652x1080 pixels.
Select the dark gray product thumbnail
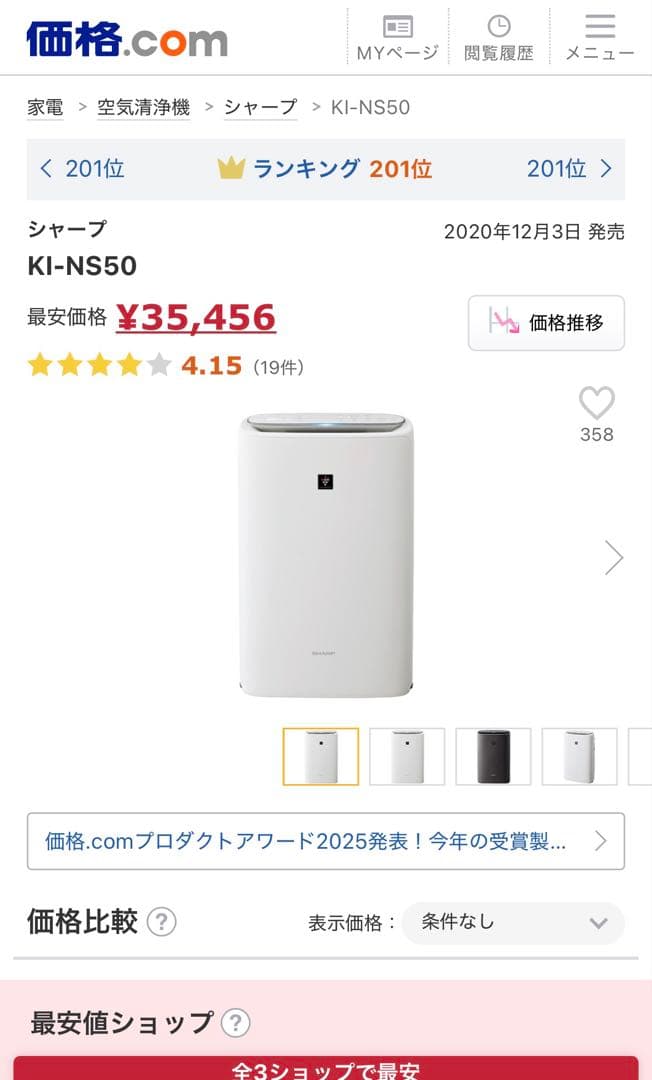pos(493,756)
